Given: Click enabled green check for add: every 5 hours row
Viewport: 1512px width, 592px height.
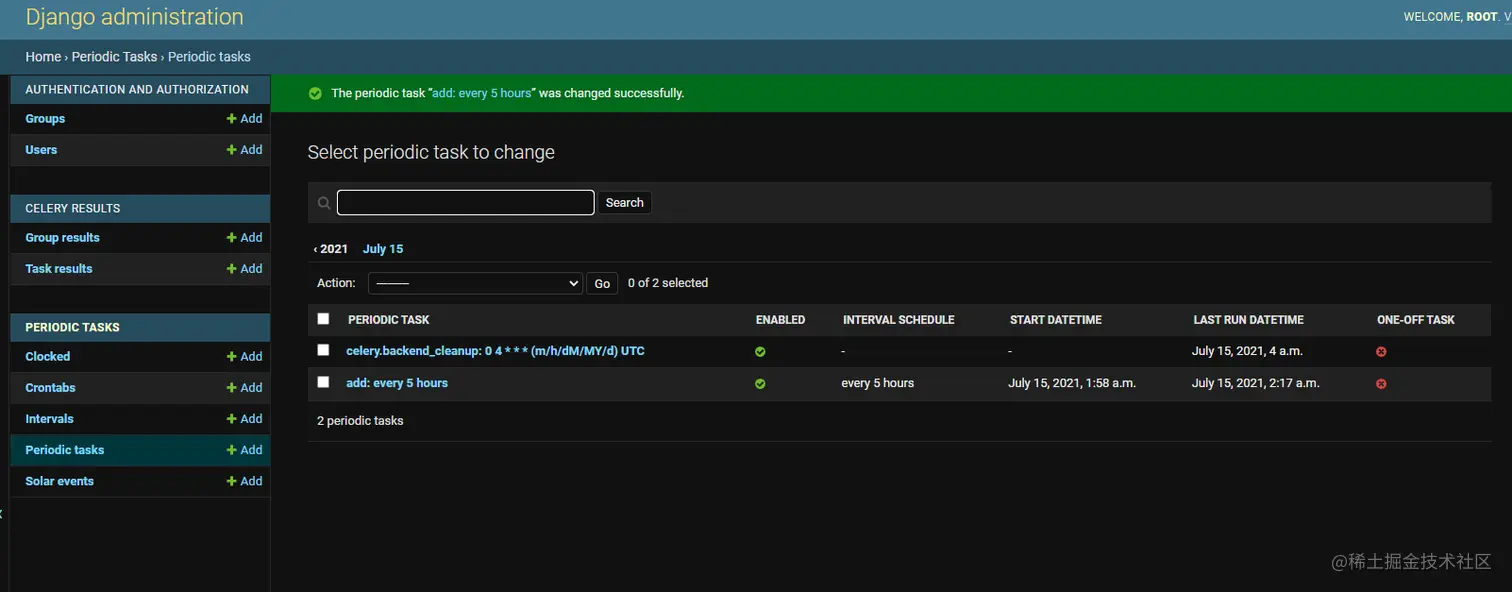Looking at the screenshot, I should tap(760, 384).
